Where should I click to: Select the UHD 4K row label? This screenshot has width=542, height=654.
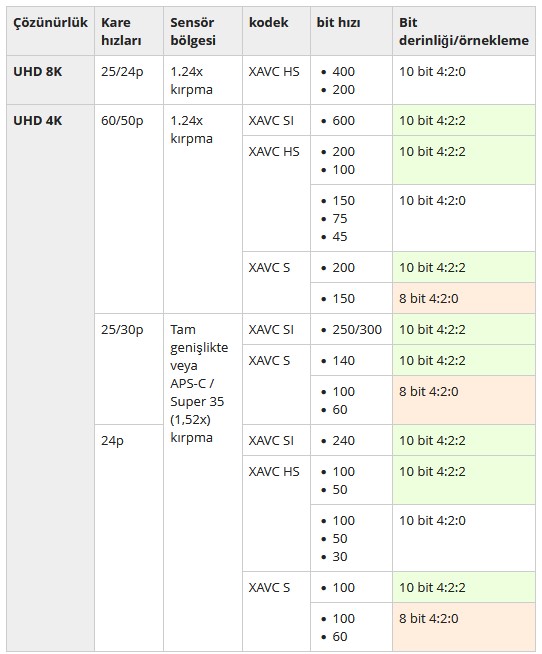38,121
